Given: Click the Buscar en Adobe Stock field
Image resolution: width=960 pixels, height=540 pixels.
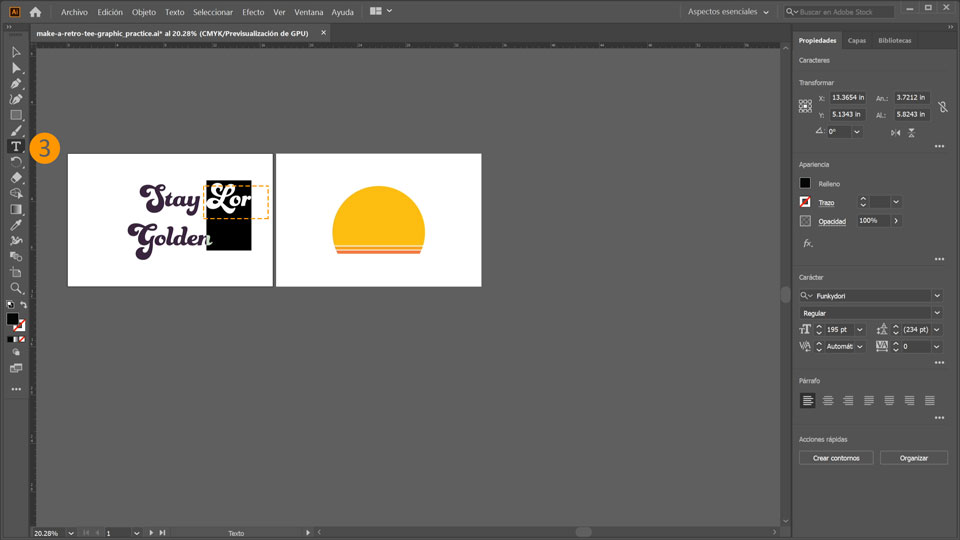Looking at the screenshot, I should click(x=840, y=12).
